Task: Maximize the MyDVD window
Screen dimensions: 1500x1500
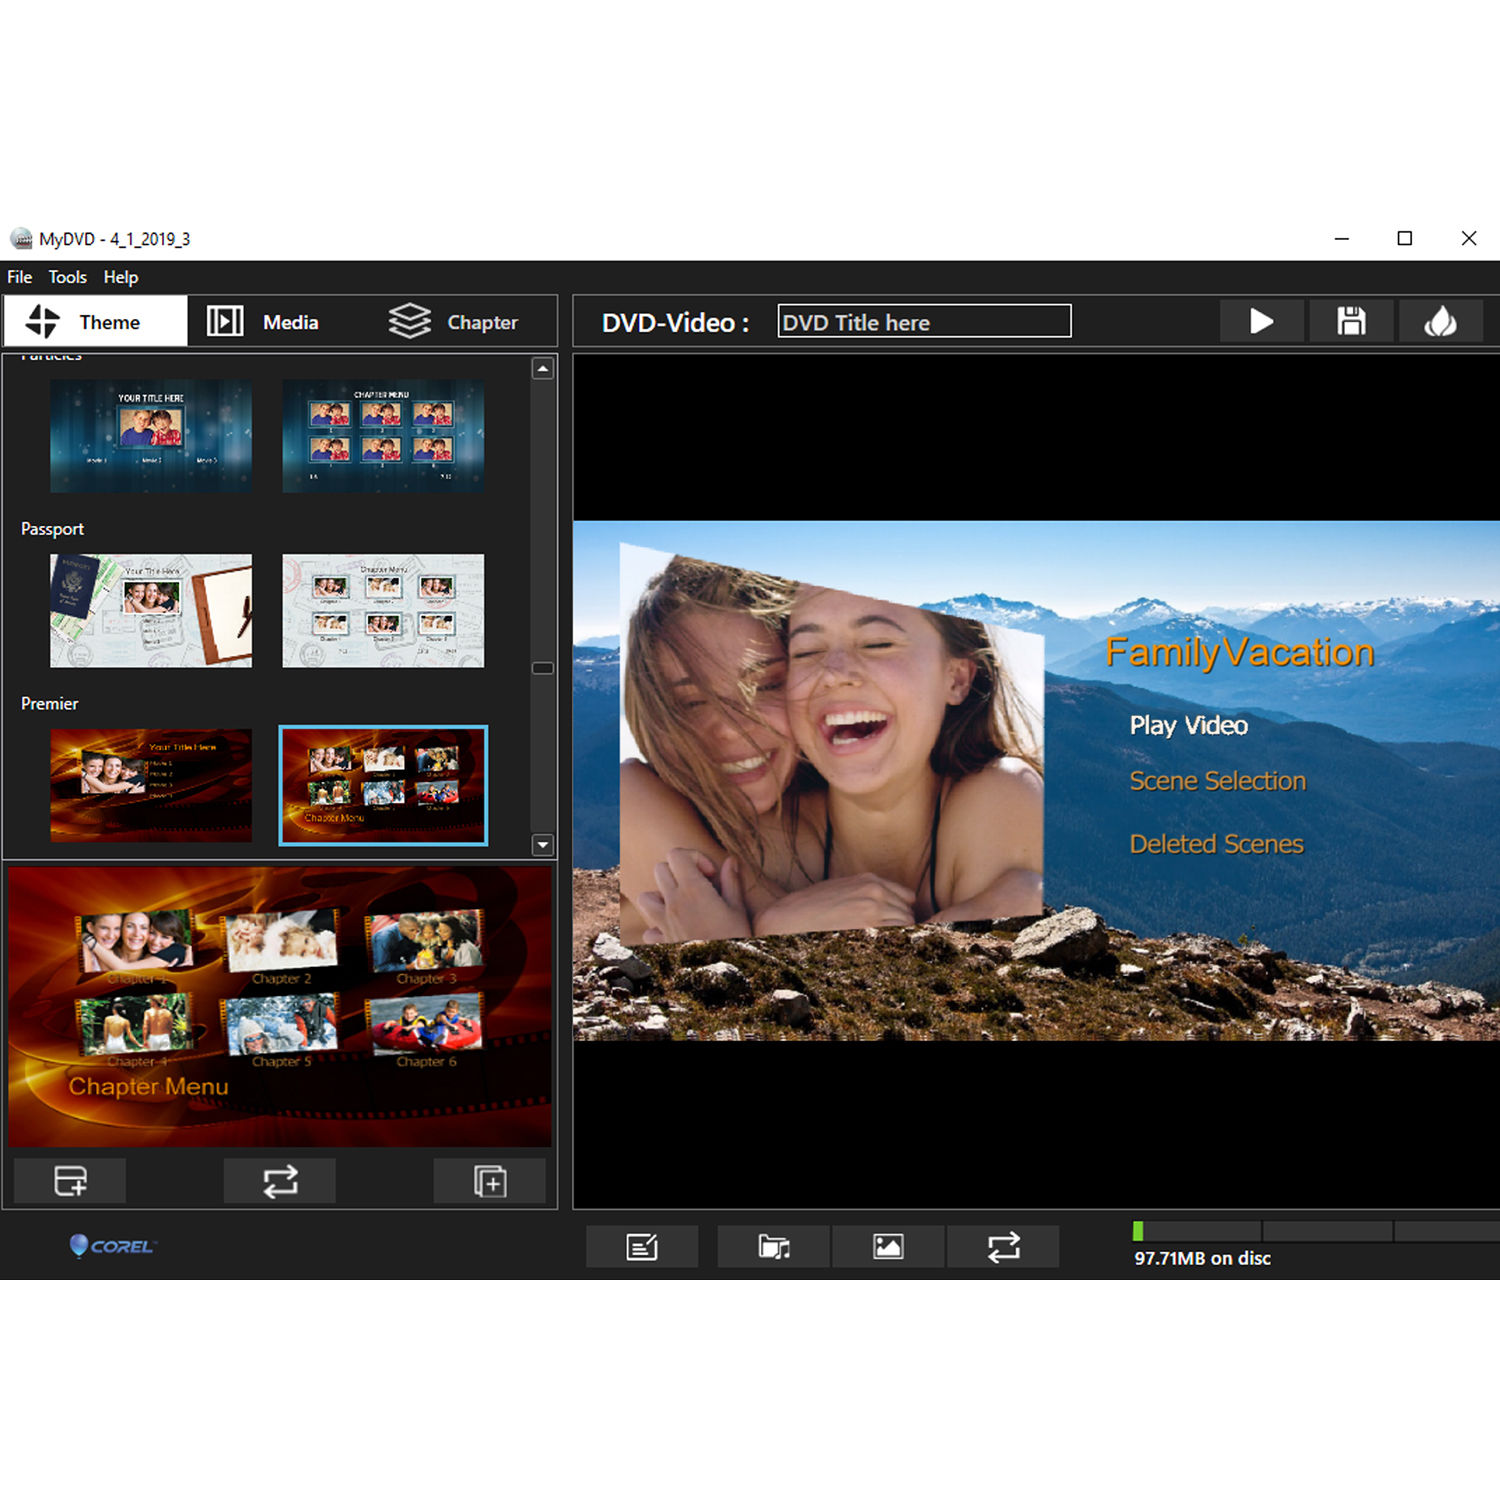Action: (x=1404, y=239)
